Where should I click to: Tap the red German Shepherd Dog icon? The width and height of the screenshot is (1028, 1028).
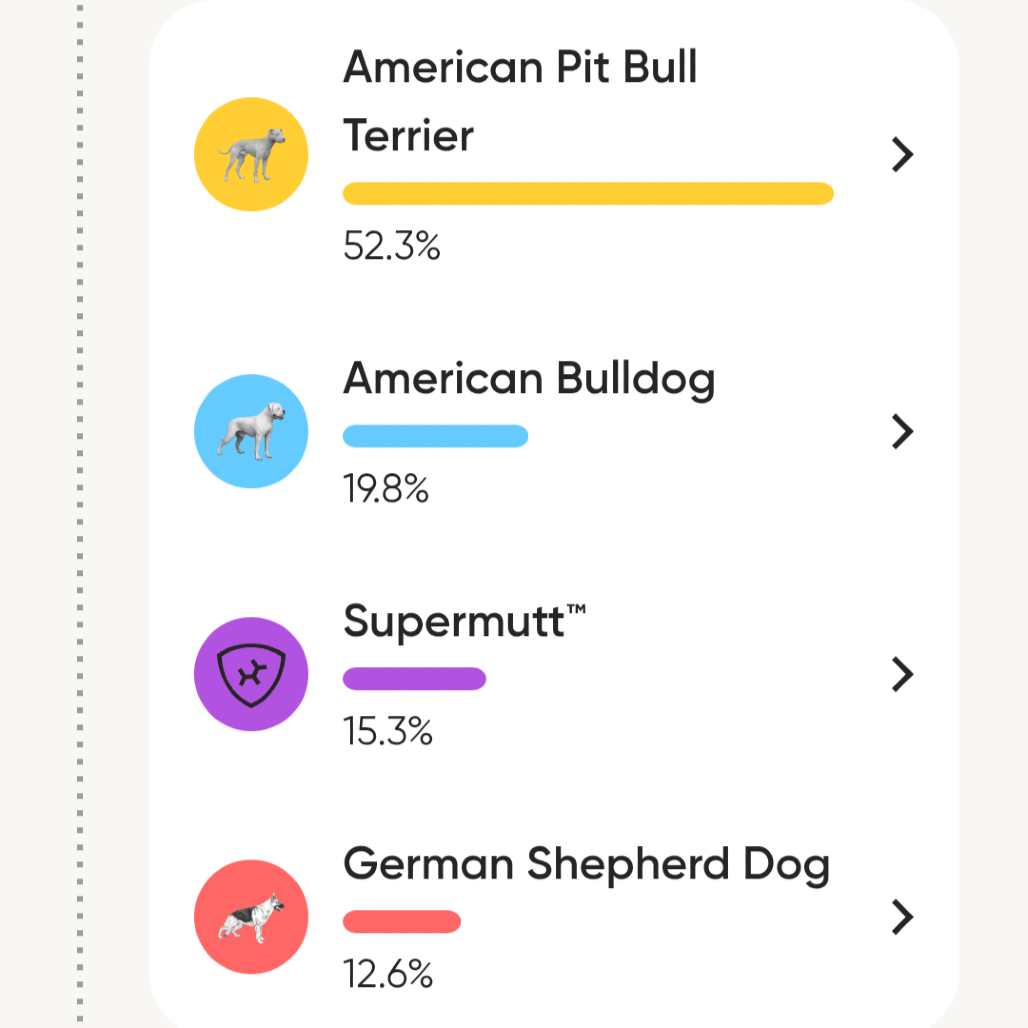click(251, 917)
